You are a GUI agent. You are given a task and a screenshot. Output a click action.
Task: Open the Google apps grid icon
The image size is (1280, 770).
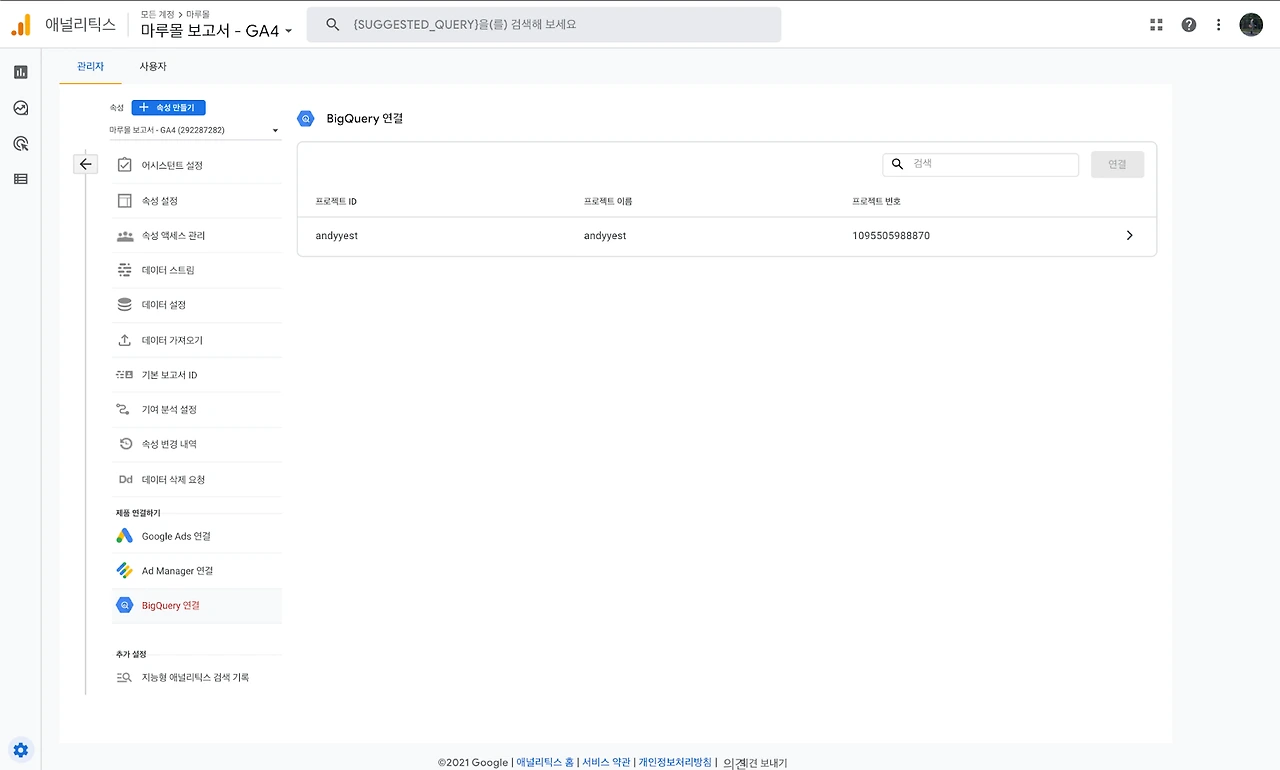coord(1157,25)
